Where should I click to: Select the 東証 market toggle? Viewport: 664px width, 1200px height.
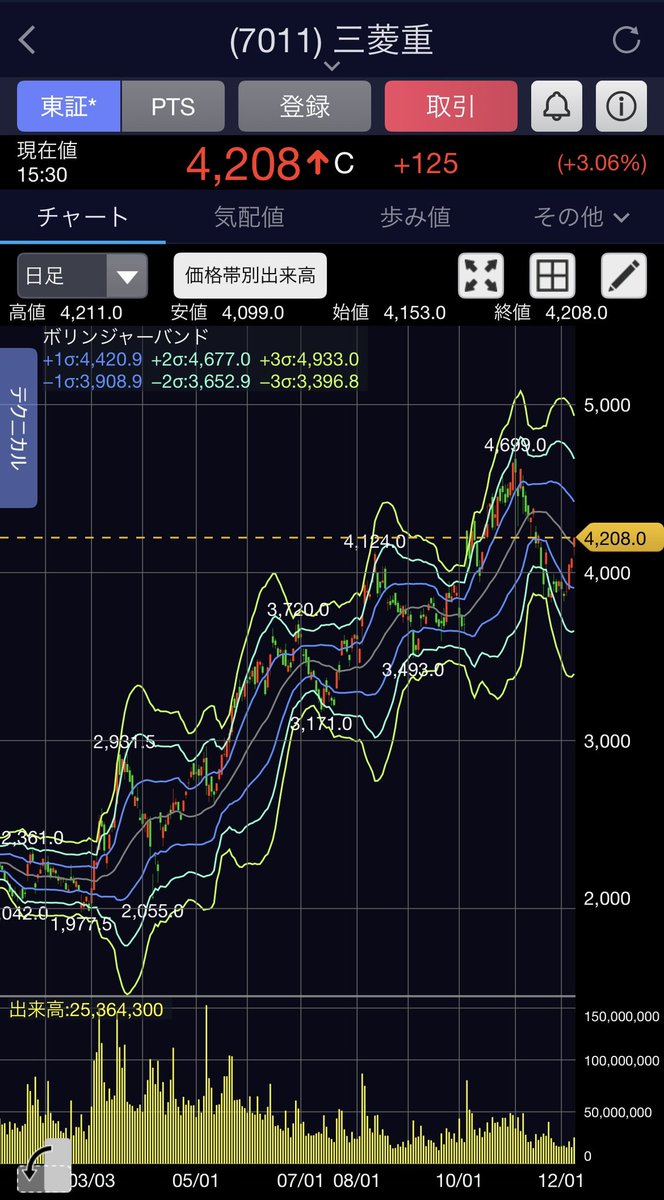click(69, 106)
